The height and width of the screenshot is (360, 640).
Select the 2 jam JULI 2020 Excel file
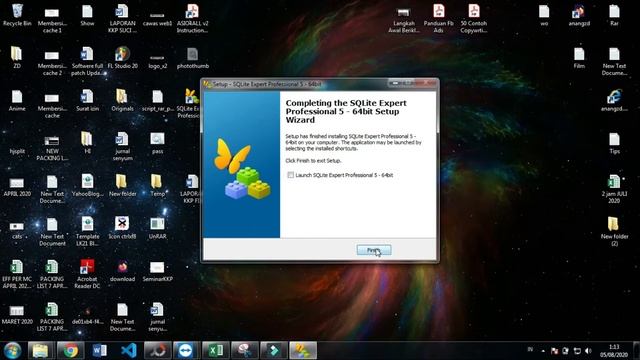point(614,189)
